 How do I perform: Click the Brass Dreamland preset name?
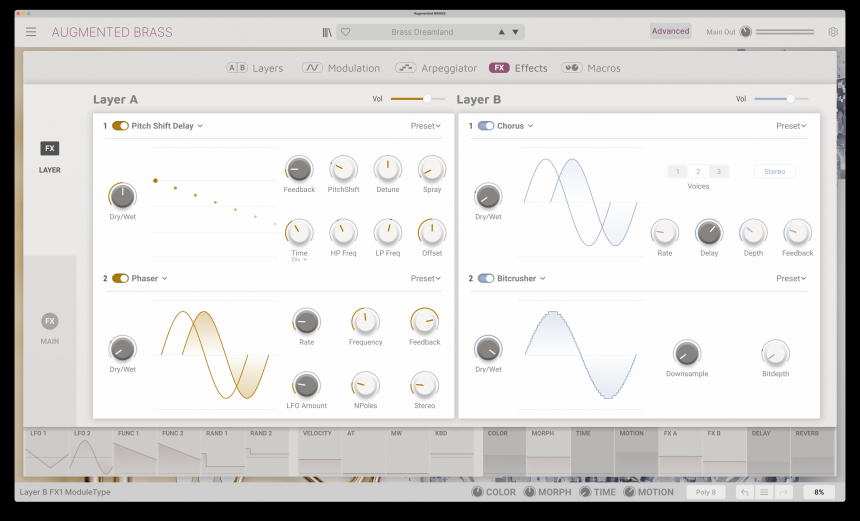pos(422,32)
